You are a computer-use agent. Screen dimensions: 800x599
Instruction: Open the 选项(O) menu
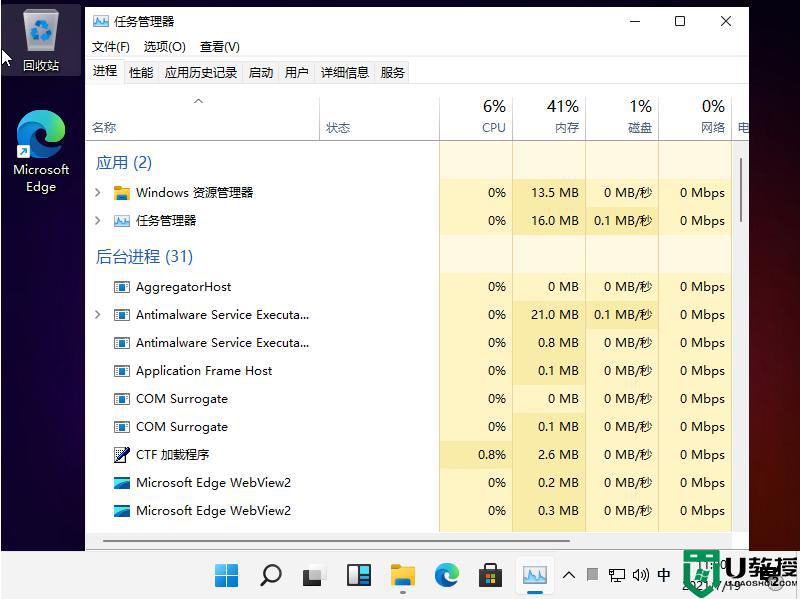pyautogui.click(x=164, y=47)
